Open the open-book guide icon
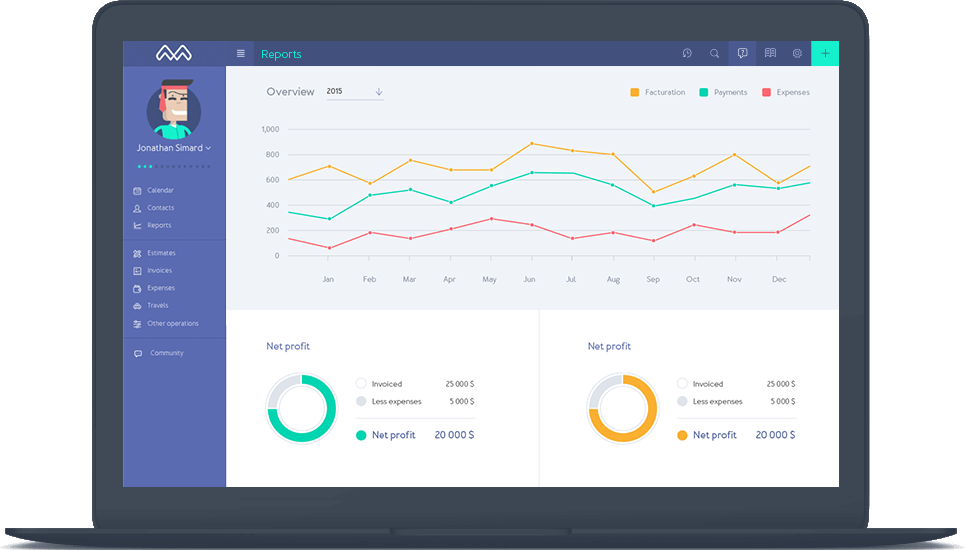Viewport: 965px width, 550px height. pos(770,54)
